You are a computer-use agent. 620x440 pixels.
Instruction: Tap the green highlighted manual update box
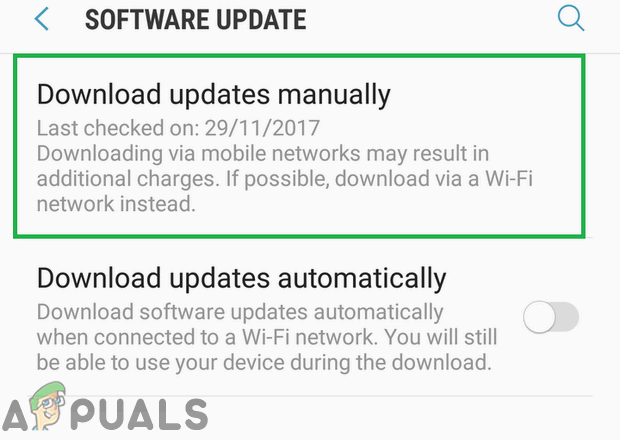(299, 146)
